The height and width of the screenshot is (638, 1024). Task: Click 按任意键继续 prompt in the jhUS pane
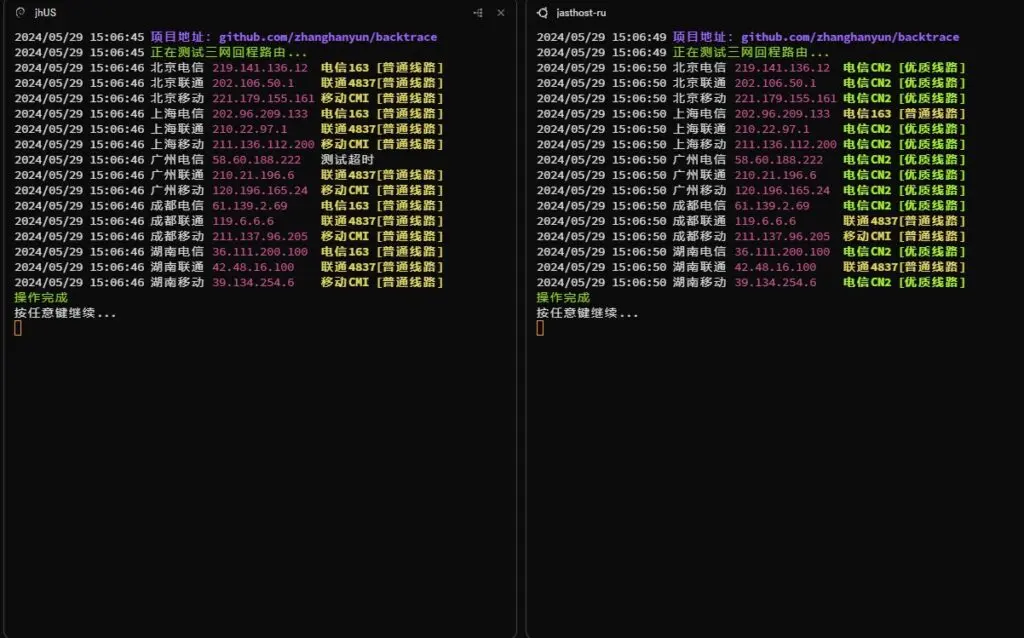65,313
